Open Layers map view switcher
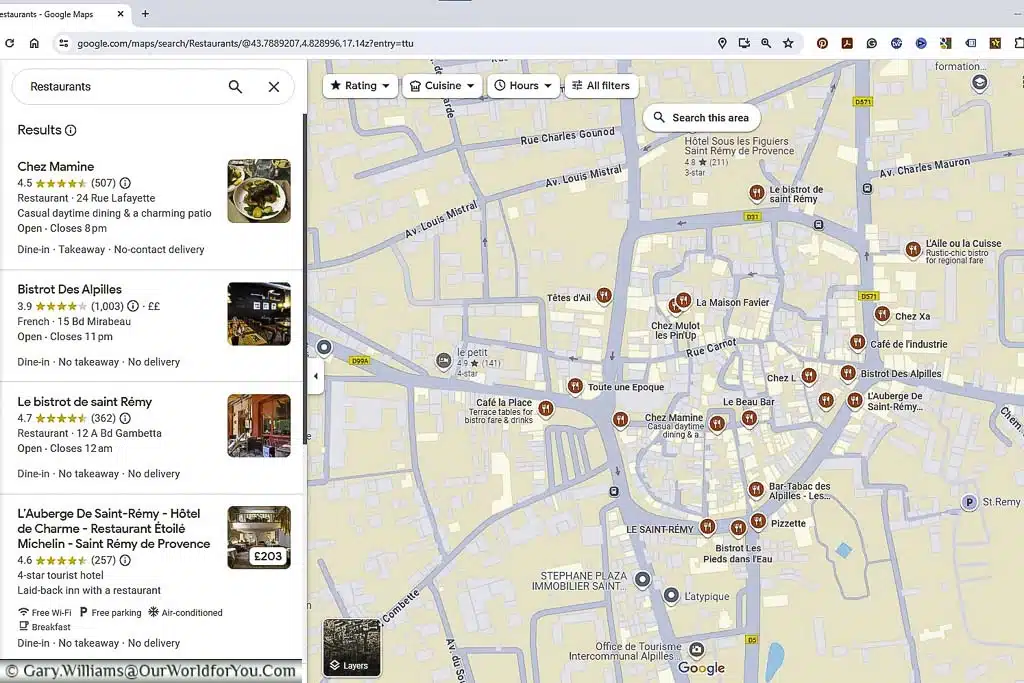 [351, 647]
